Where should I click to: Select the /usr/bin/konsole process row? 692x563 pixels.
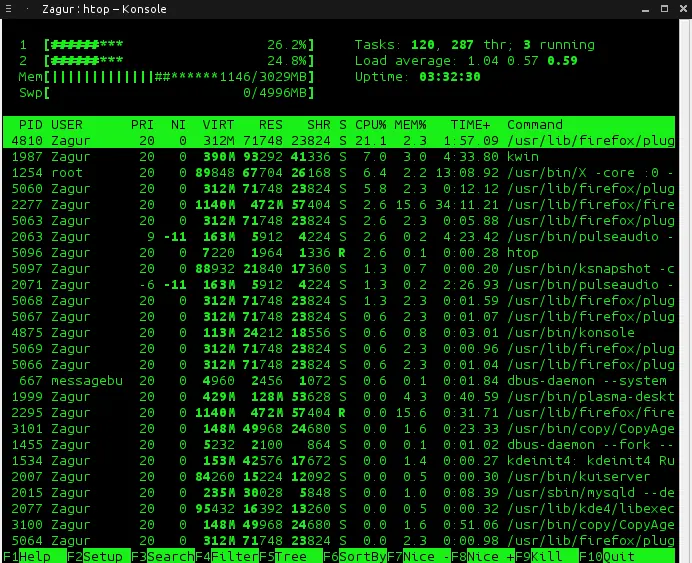pyautogui.click(x=339, y=333)
